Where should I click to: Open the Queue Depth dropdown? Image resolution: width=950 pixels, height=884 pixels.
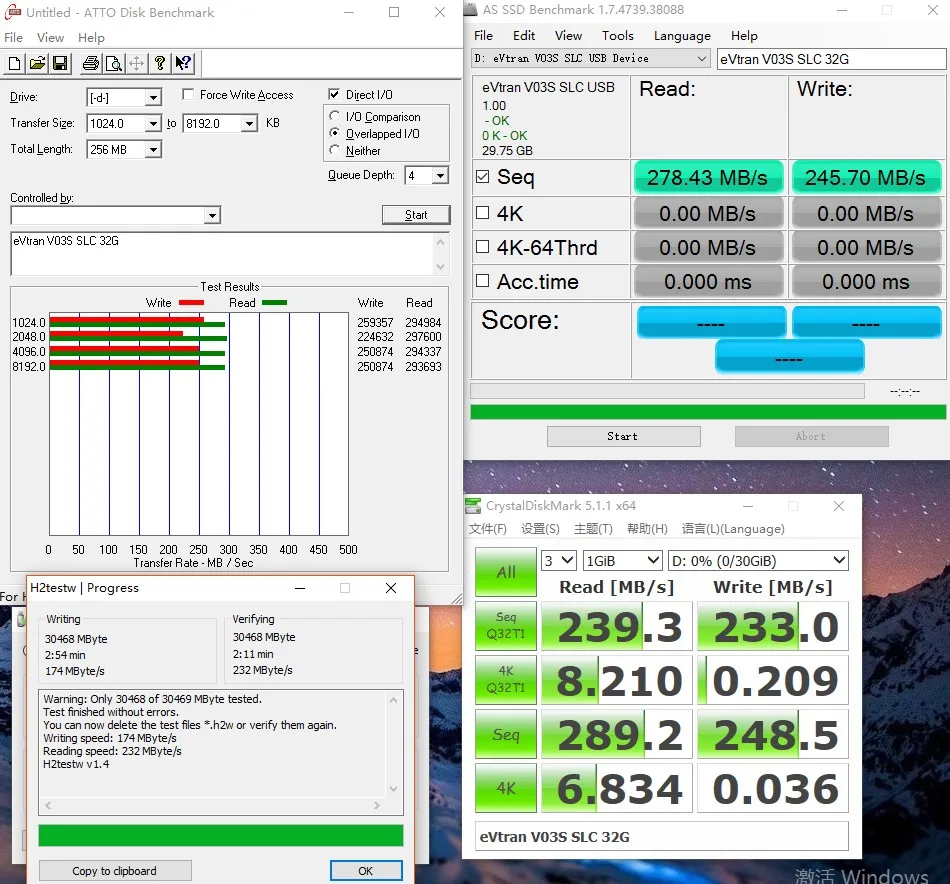(x=440, y=176)
